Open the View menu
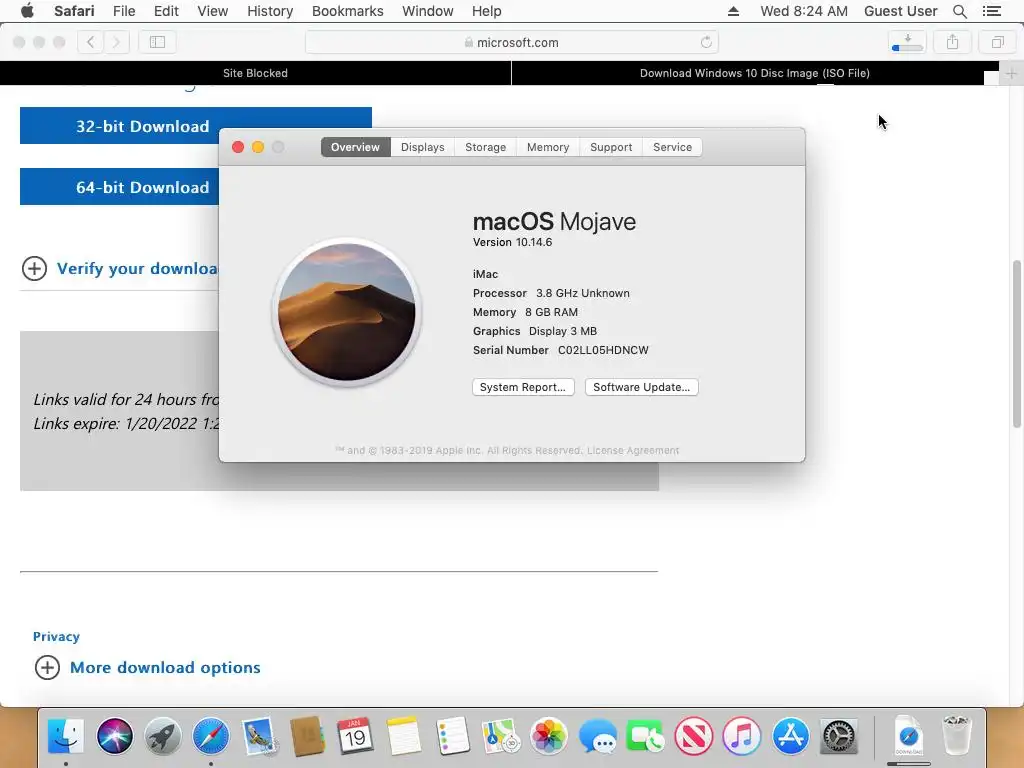 click(x=213, y=11)
